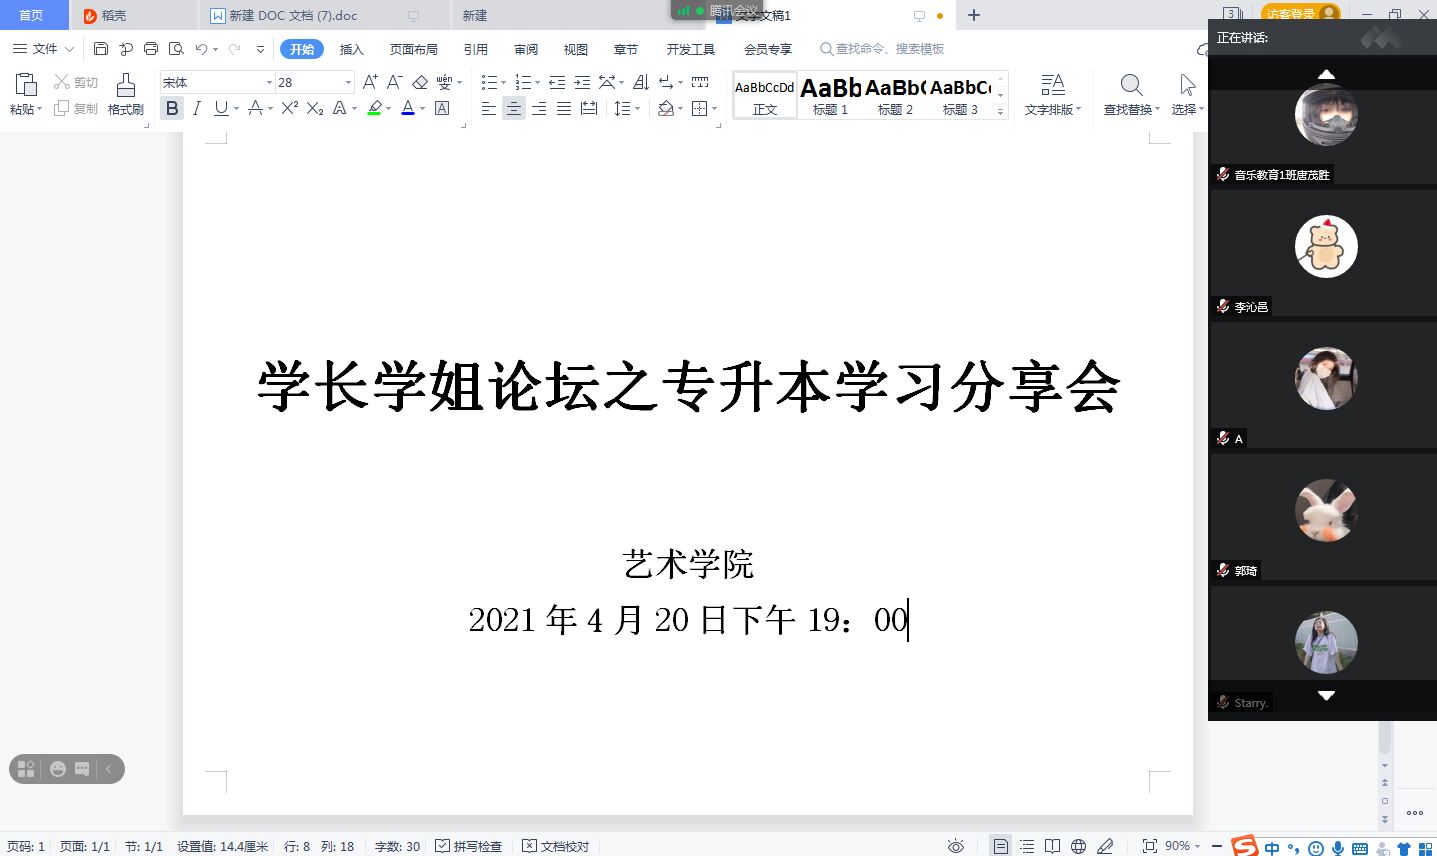Open Find and Replace (查找替换)

[1131, 94]
